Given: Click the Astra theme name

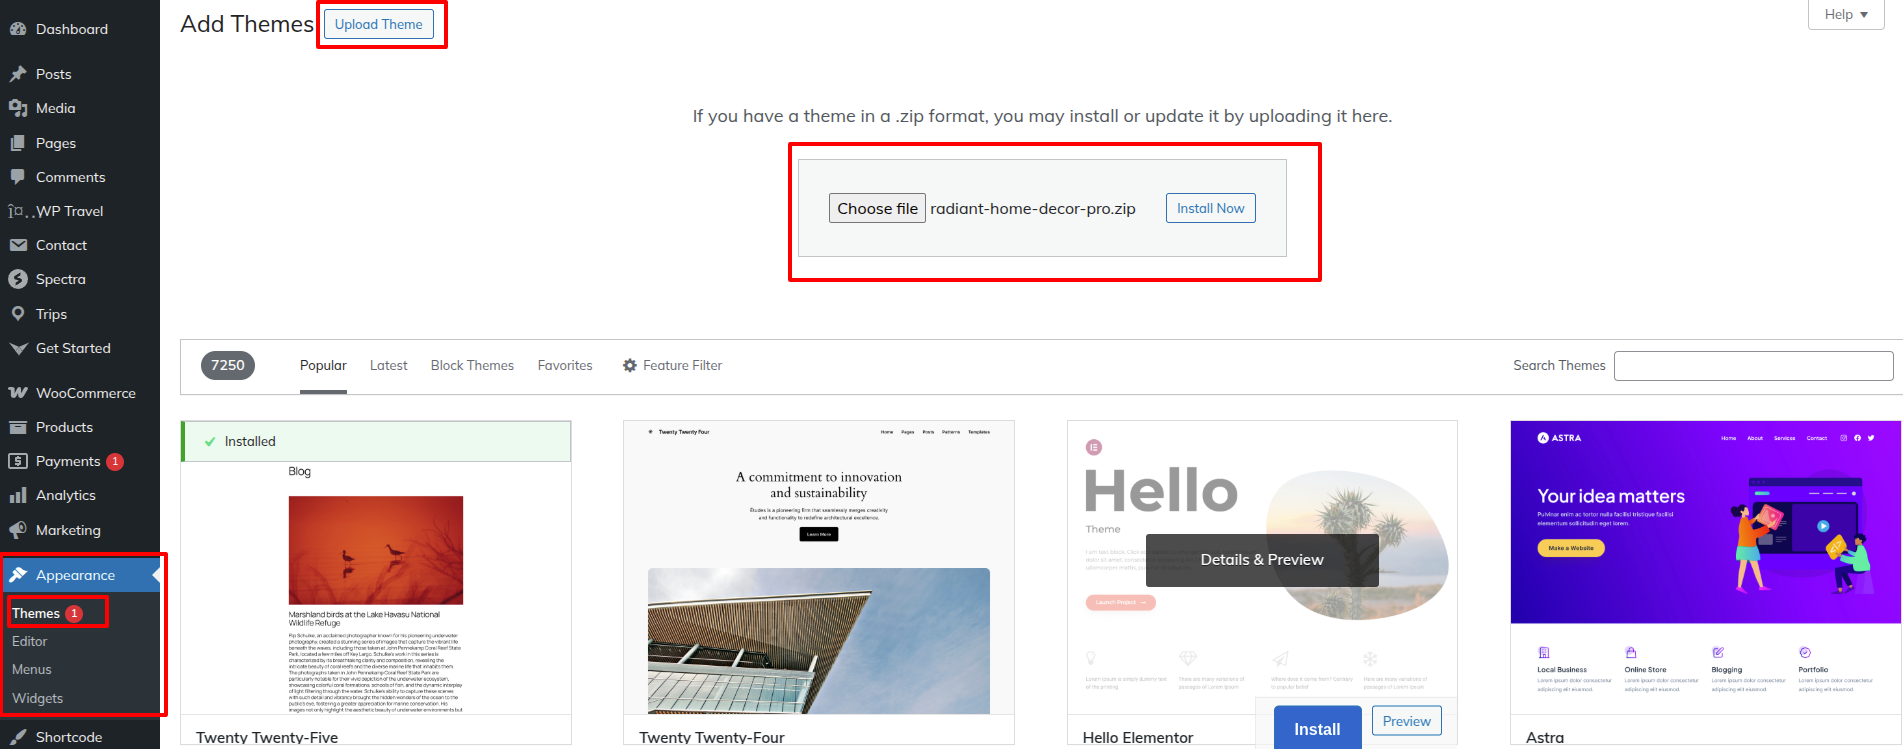Looking at the screenshot, I should (1545, 738).
